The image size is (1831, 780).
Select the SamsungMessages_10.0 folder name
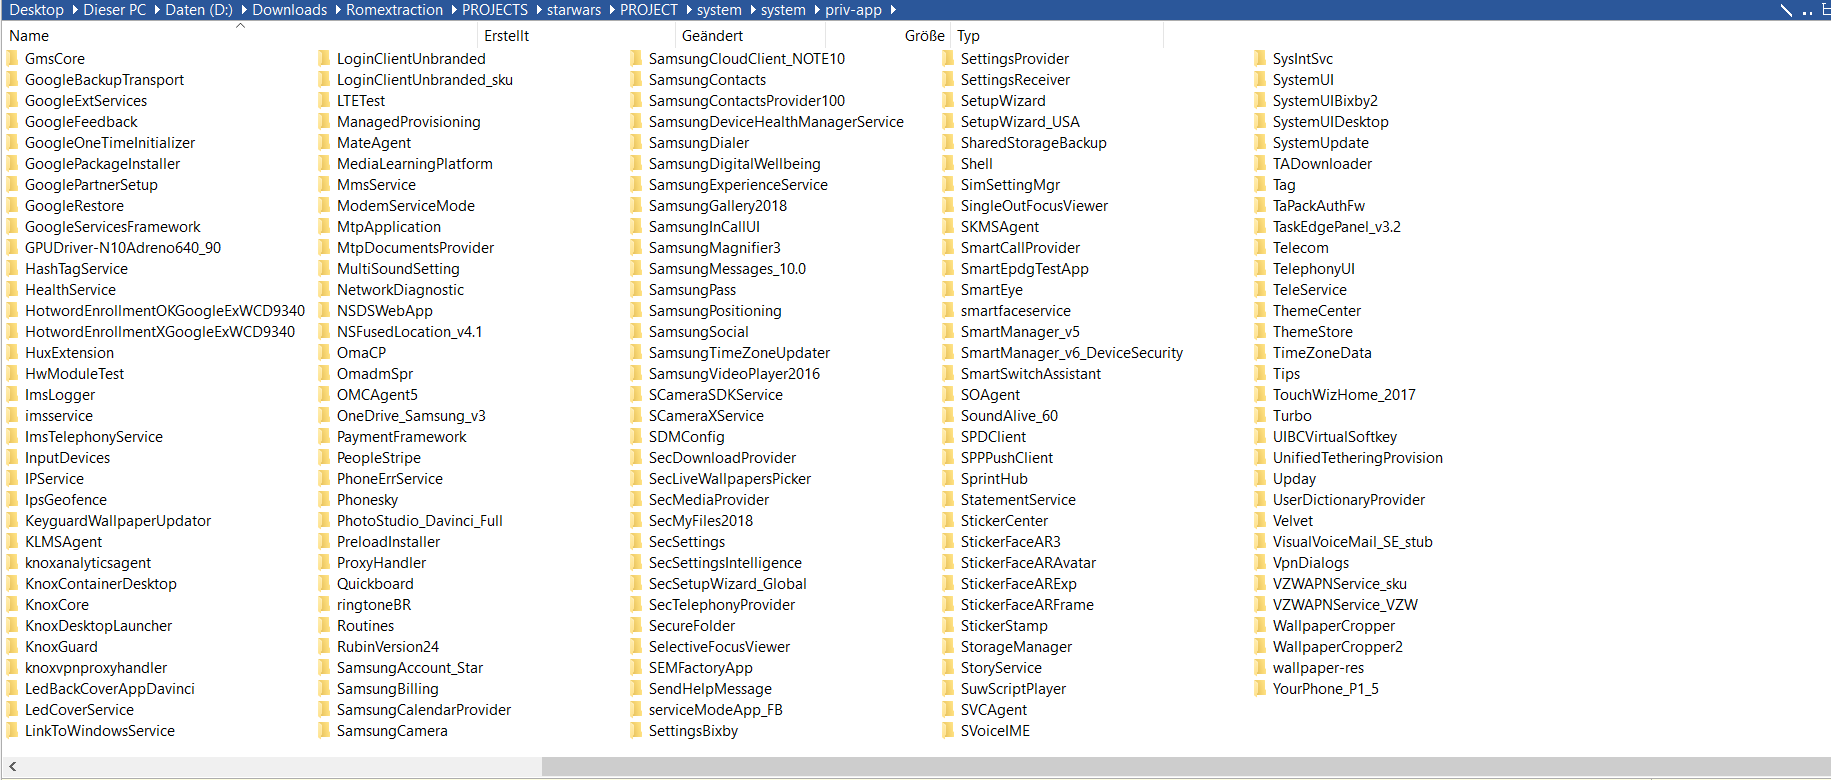click(x=727, y=268)
